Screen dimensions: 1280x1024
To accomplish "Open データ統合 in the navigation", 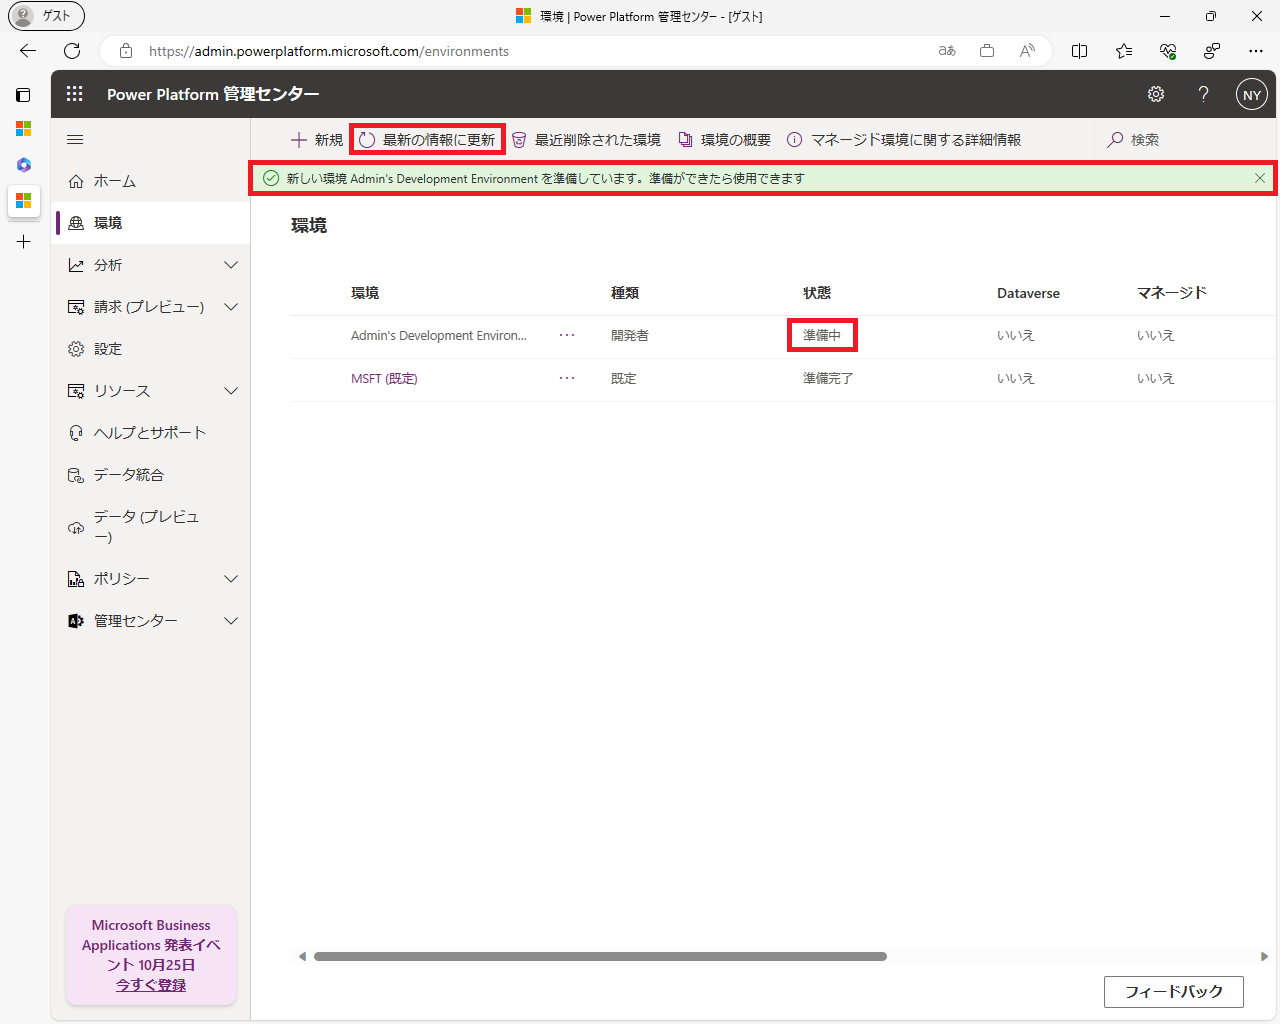I will (151, 475).
